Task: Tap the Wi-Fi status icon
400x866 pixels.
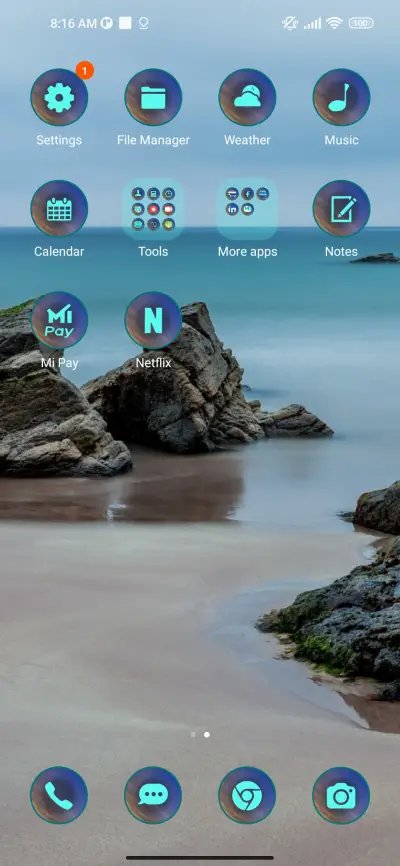Action: point(334,23)
